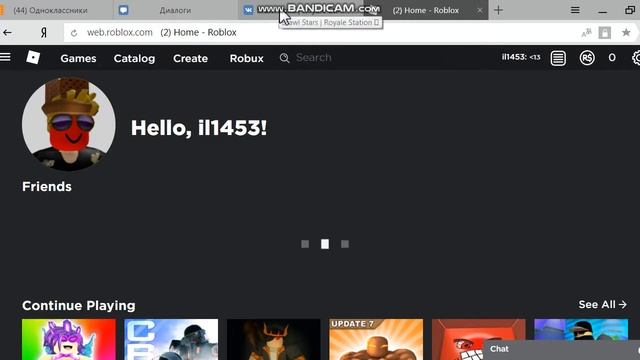Click the il1453 avatar picture
640x360 pixels.
[x=69, y=124]
